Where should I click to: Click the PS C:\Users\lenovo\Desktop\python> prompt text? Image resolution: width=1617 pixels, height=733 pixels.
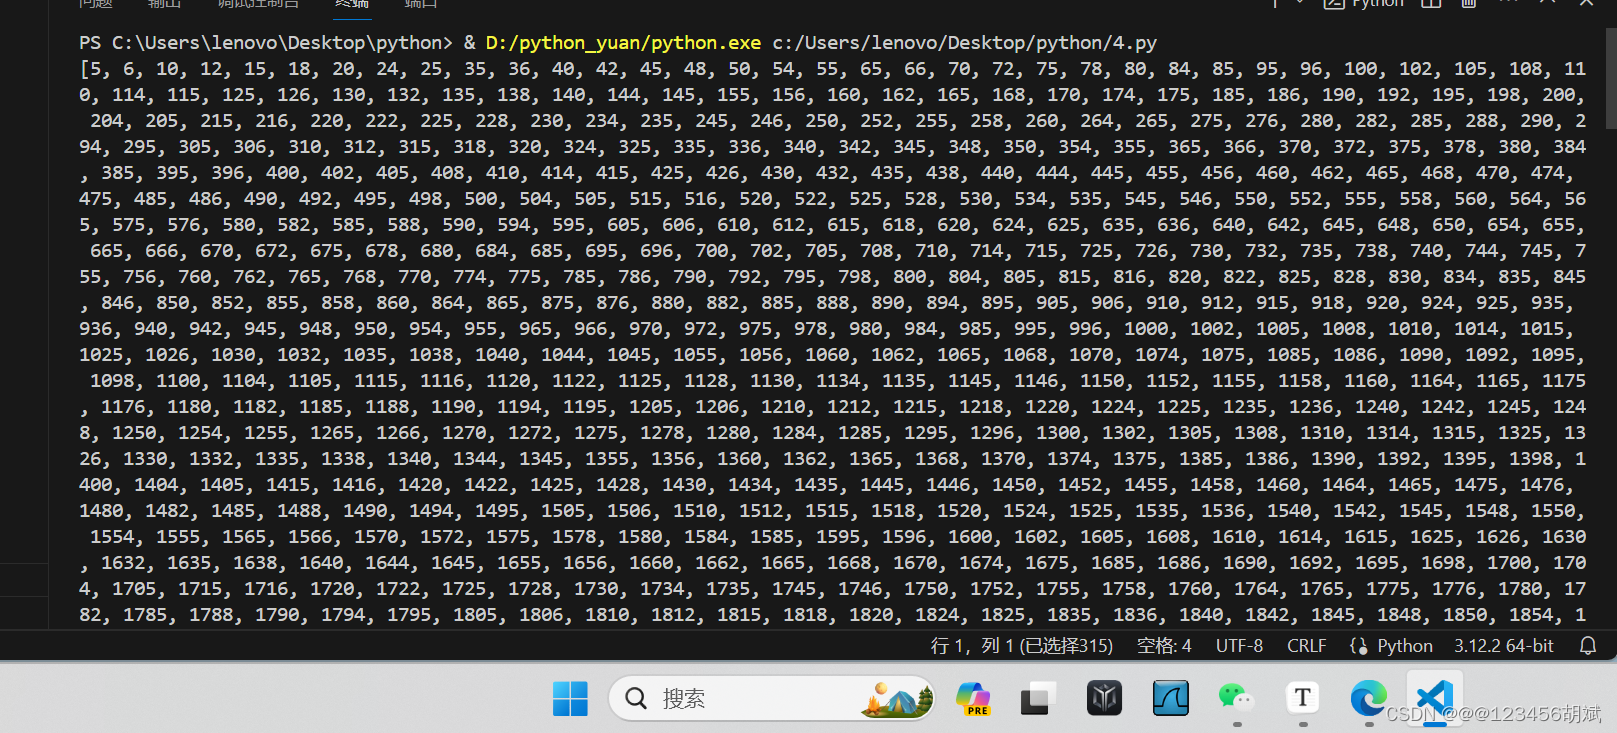point(265,43)
